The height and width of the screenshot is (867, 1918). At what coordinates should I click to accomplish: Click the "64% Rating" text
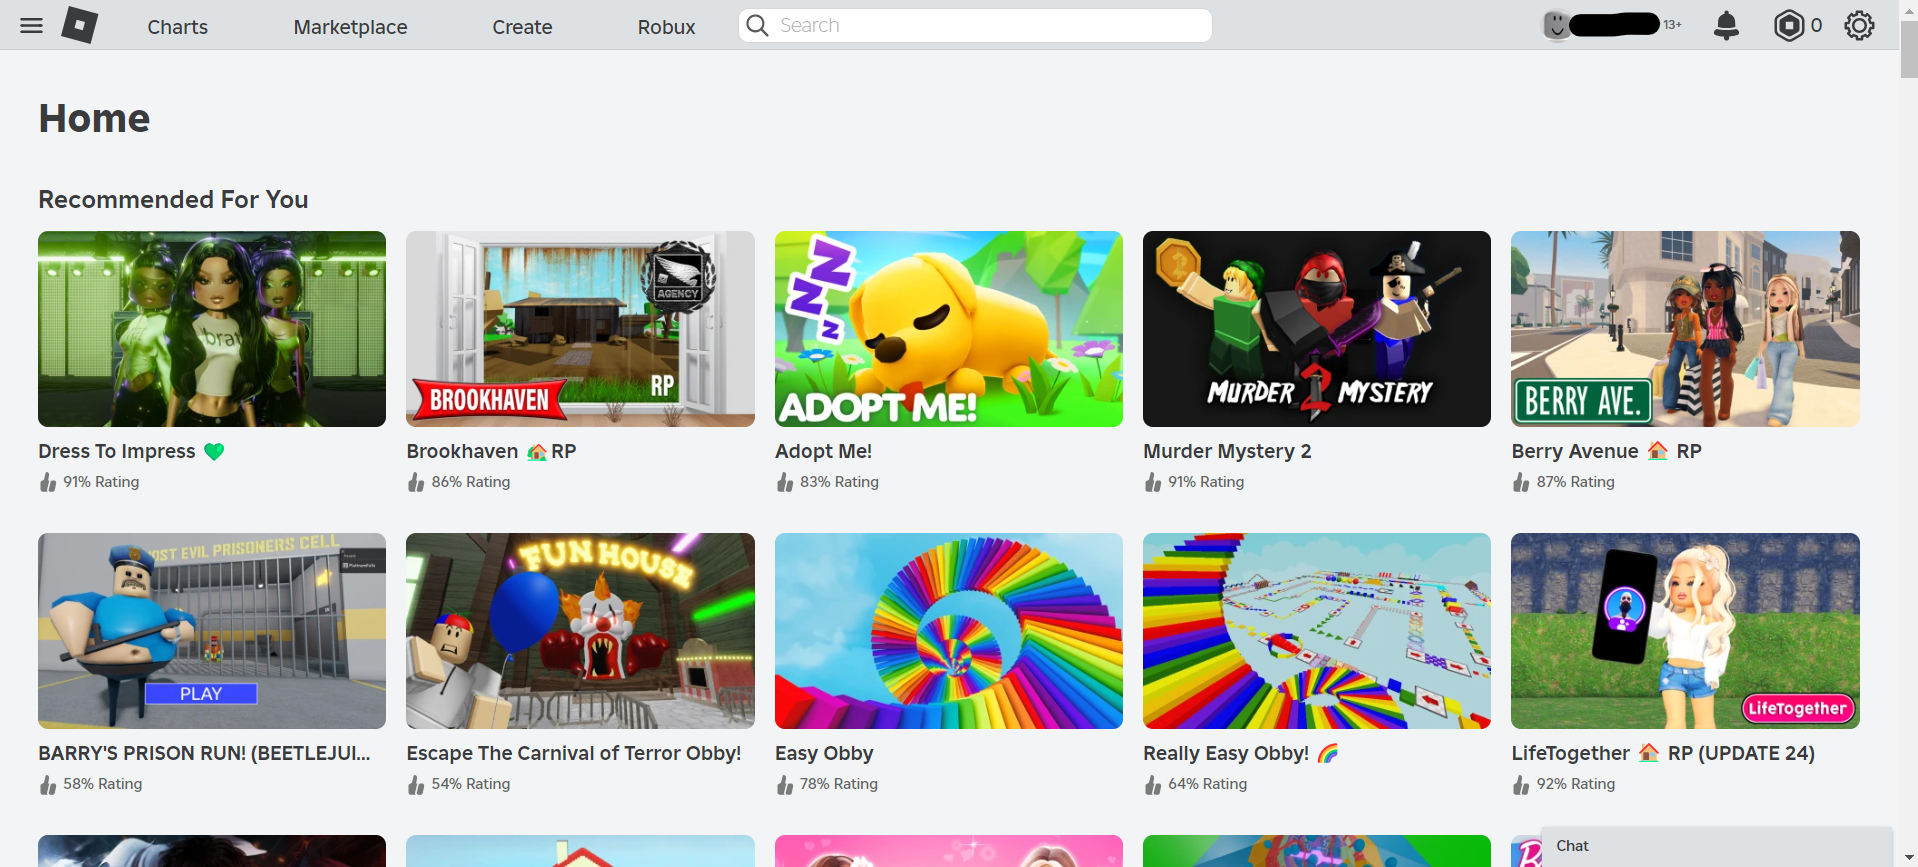pos(1207,784)
